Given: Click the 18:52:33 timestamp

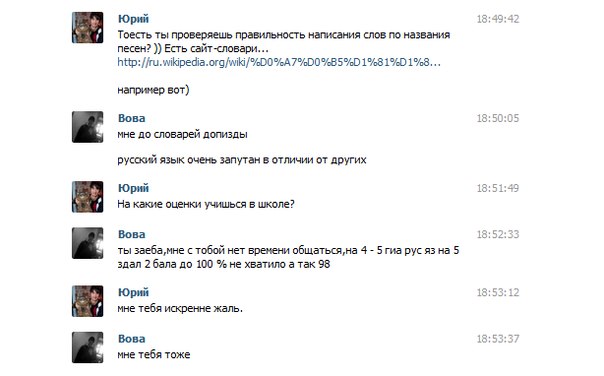Looking at the screenshot, I should pos(498,234).
